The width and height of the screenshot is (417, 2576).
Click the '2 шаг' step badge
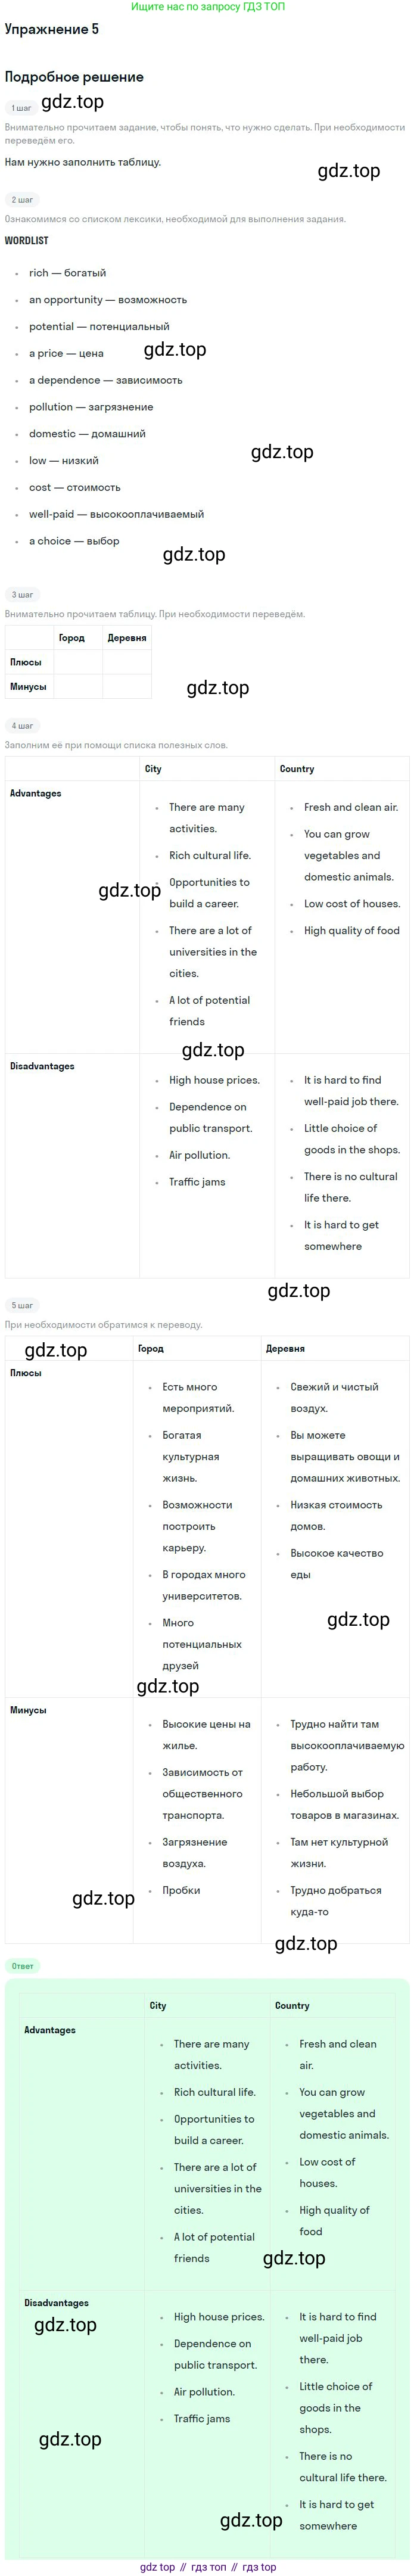click(x=22, y=200)
